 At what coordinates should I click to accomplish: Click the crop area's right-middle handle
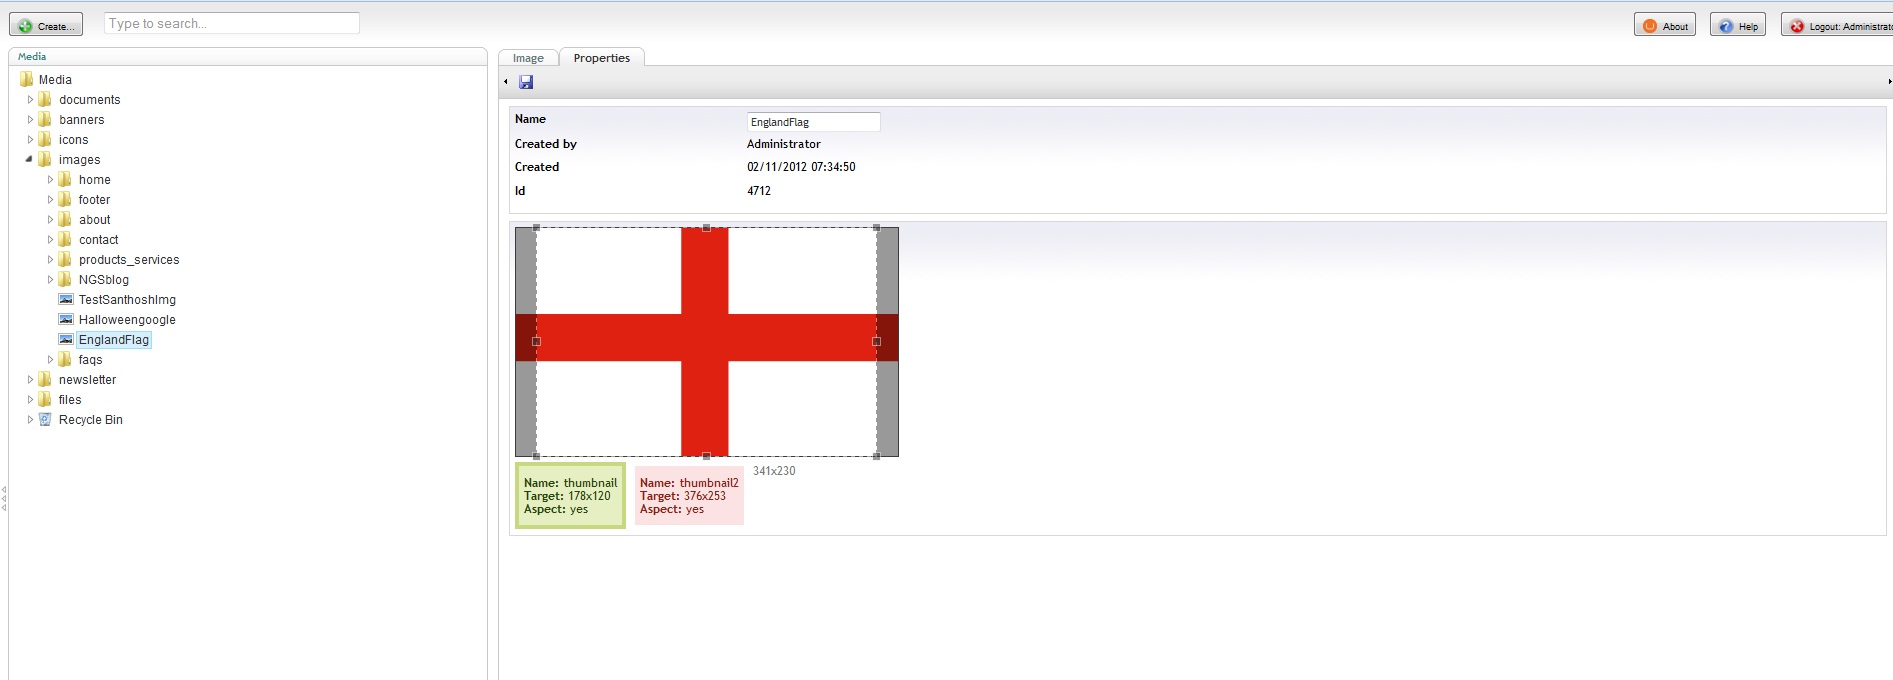[x=877, y=342]
